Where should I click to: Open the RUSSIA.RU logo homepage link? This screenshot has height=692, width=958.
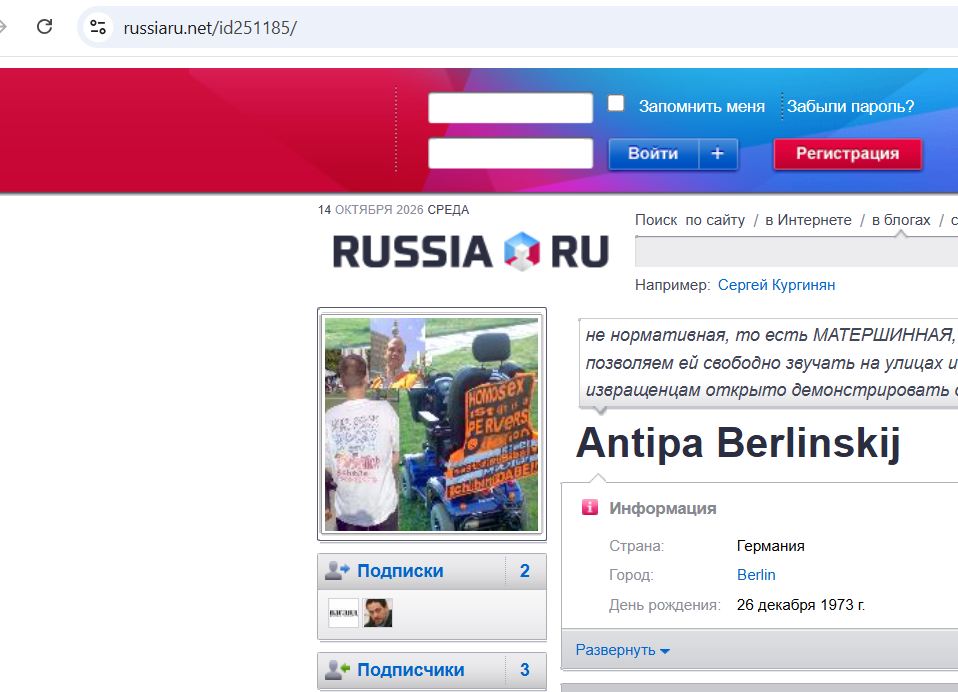(x=470, y=251)
